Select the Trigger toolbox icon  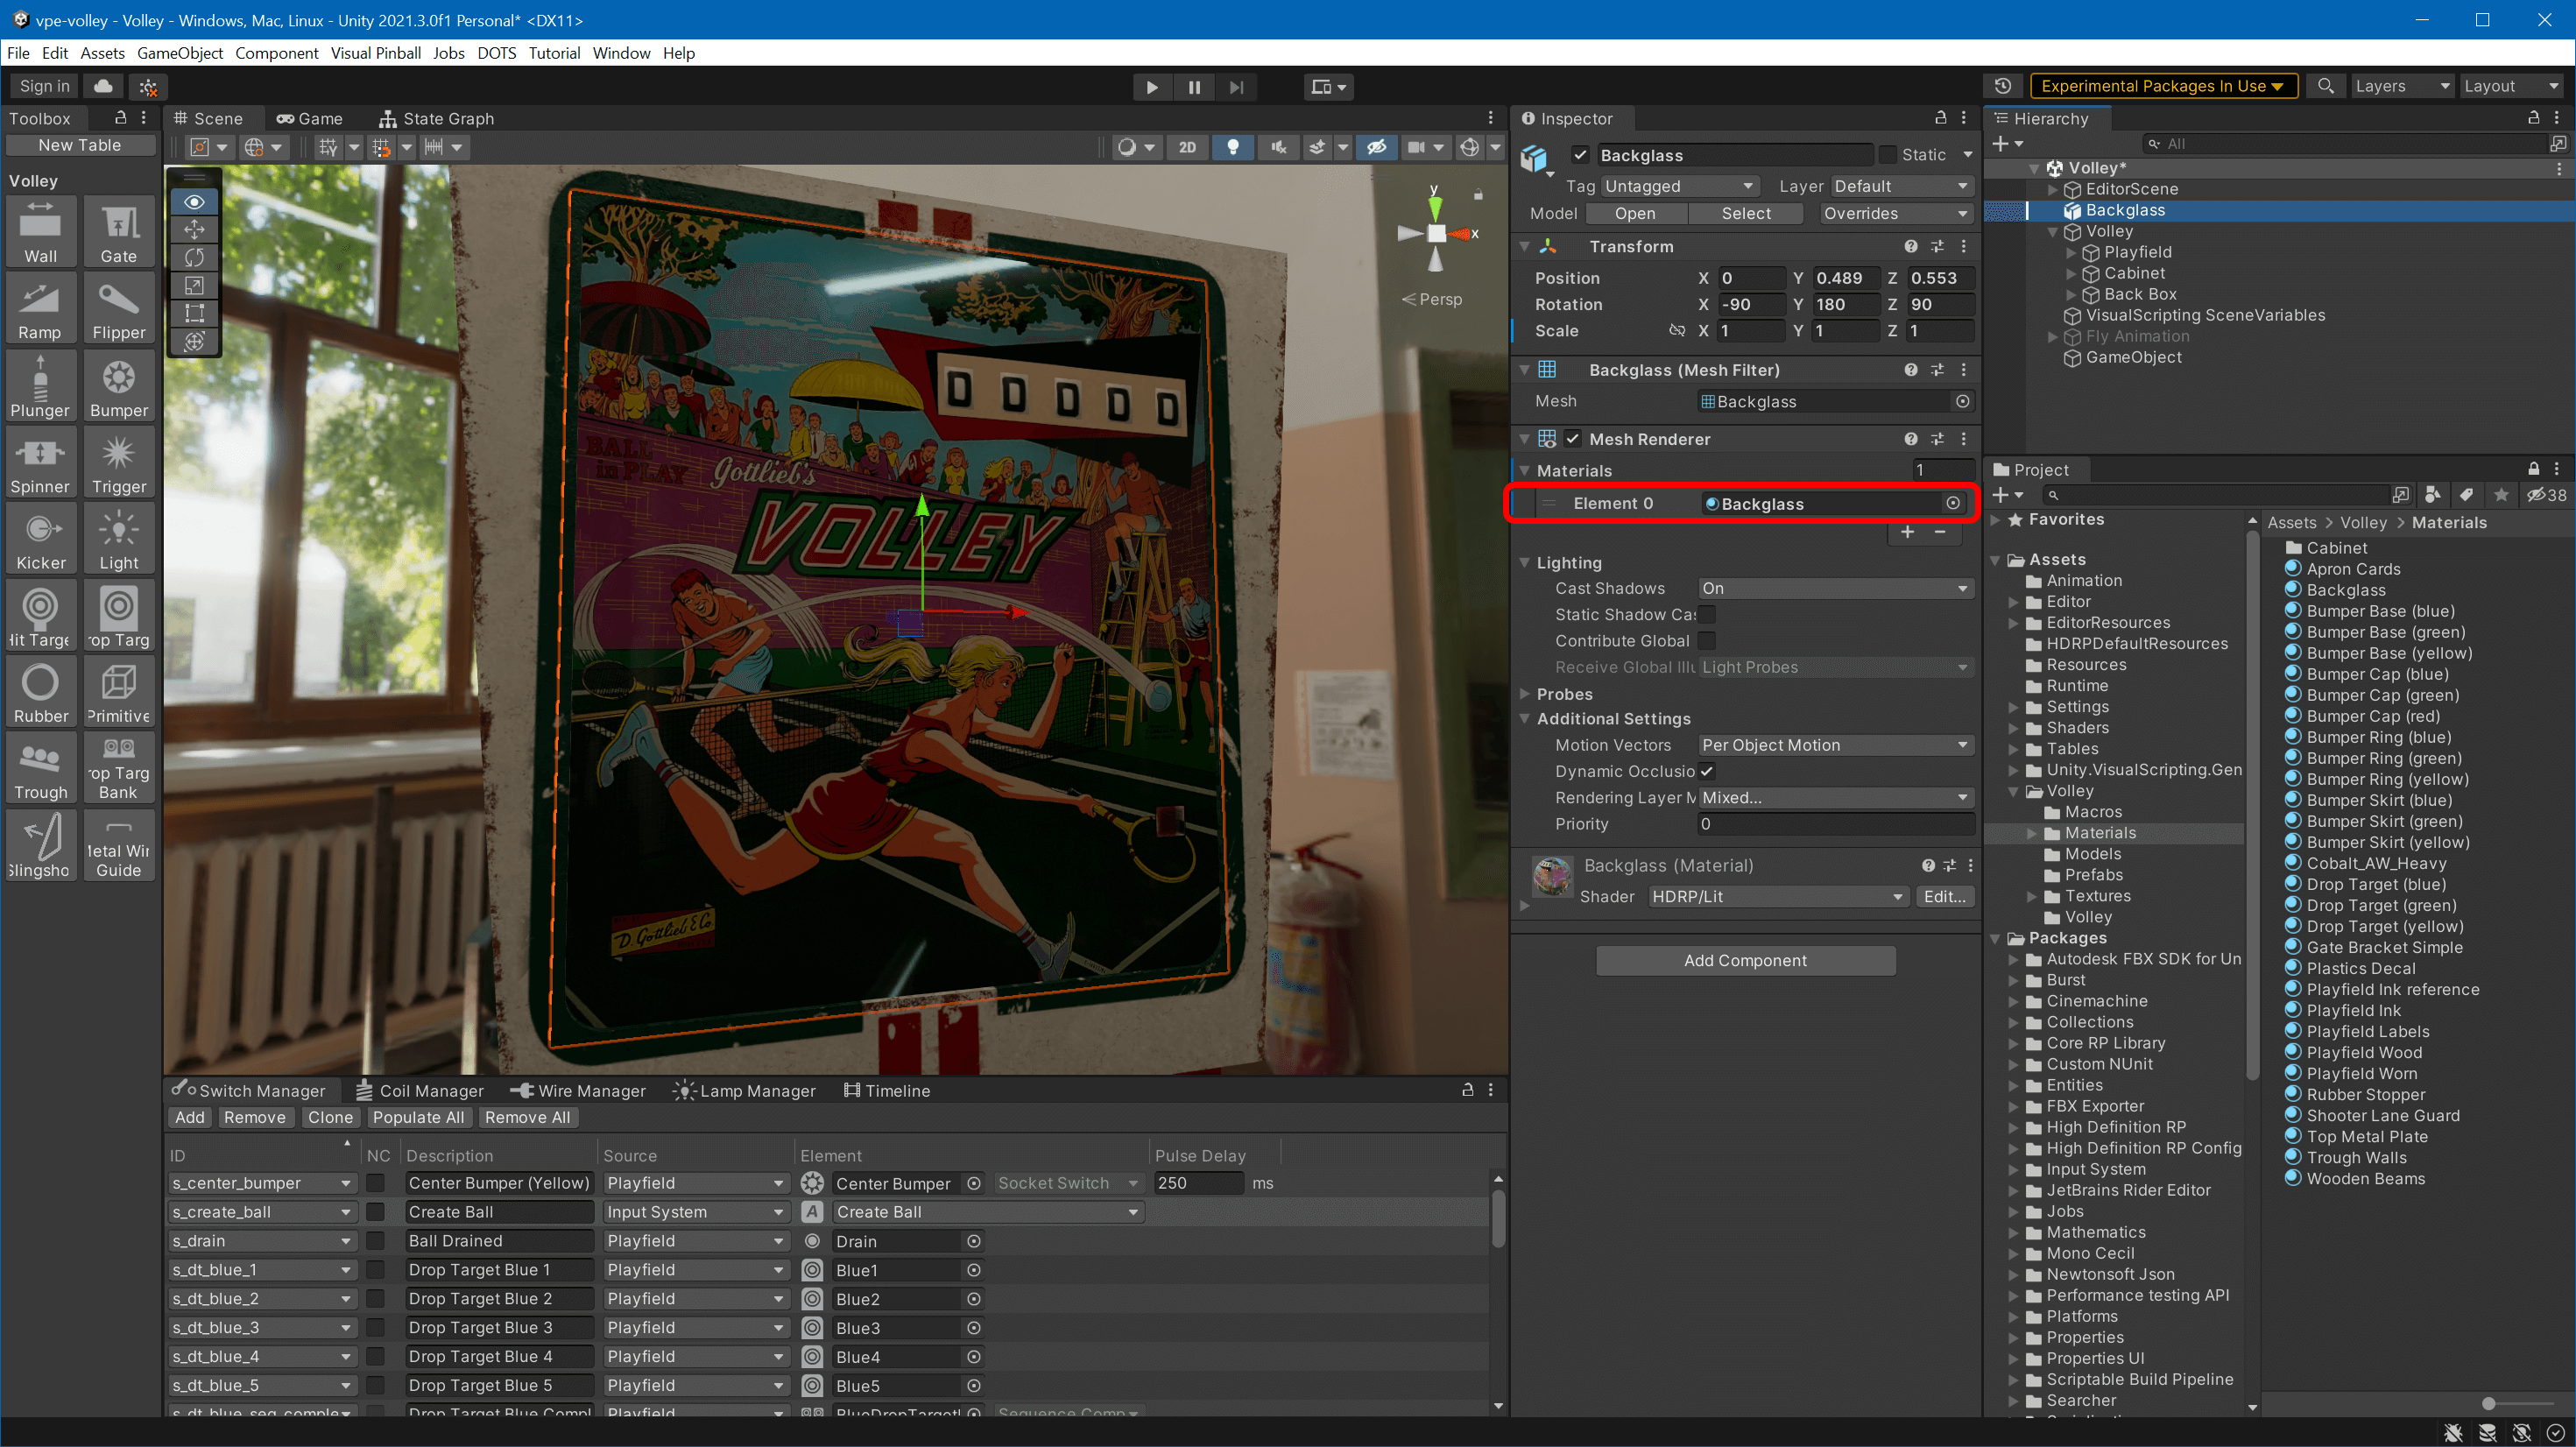point(118,463)
